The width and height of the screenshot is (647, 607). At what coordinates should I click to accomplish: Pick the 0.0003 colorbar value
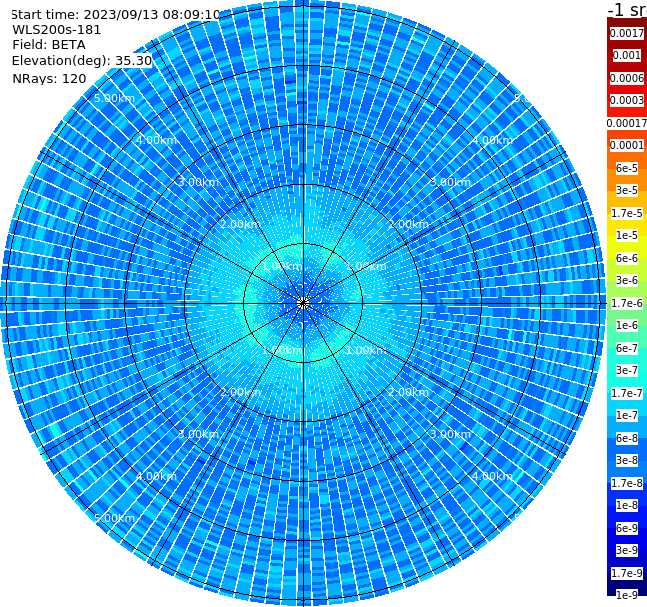(x=627, y=100)
